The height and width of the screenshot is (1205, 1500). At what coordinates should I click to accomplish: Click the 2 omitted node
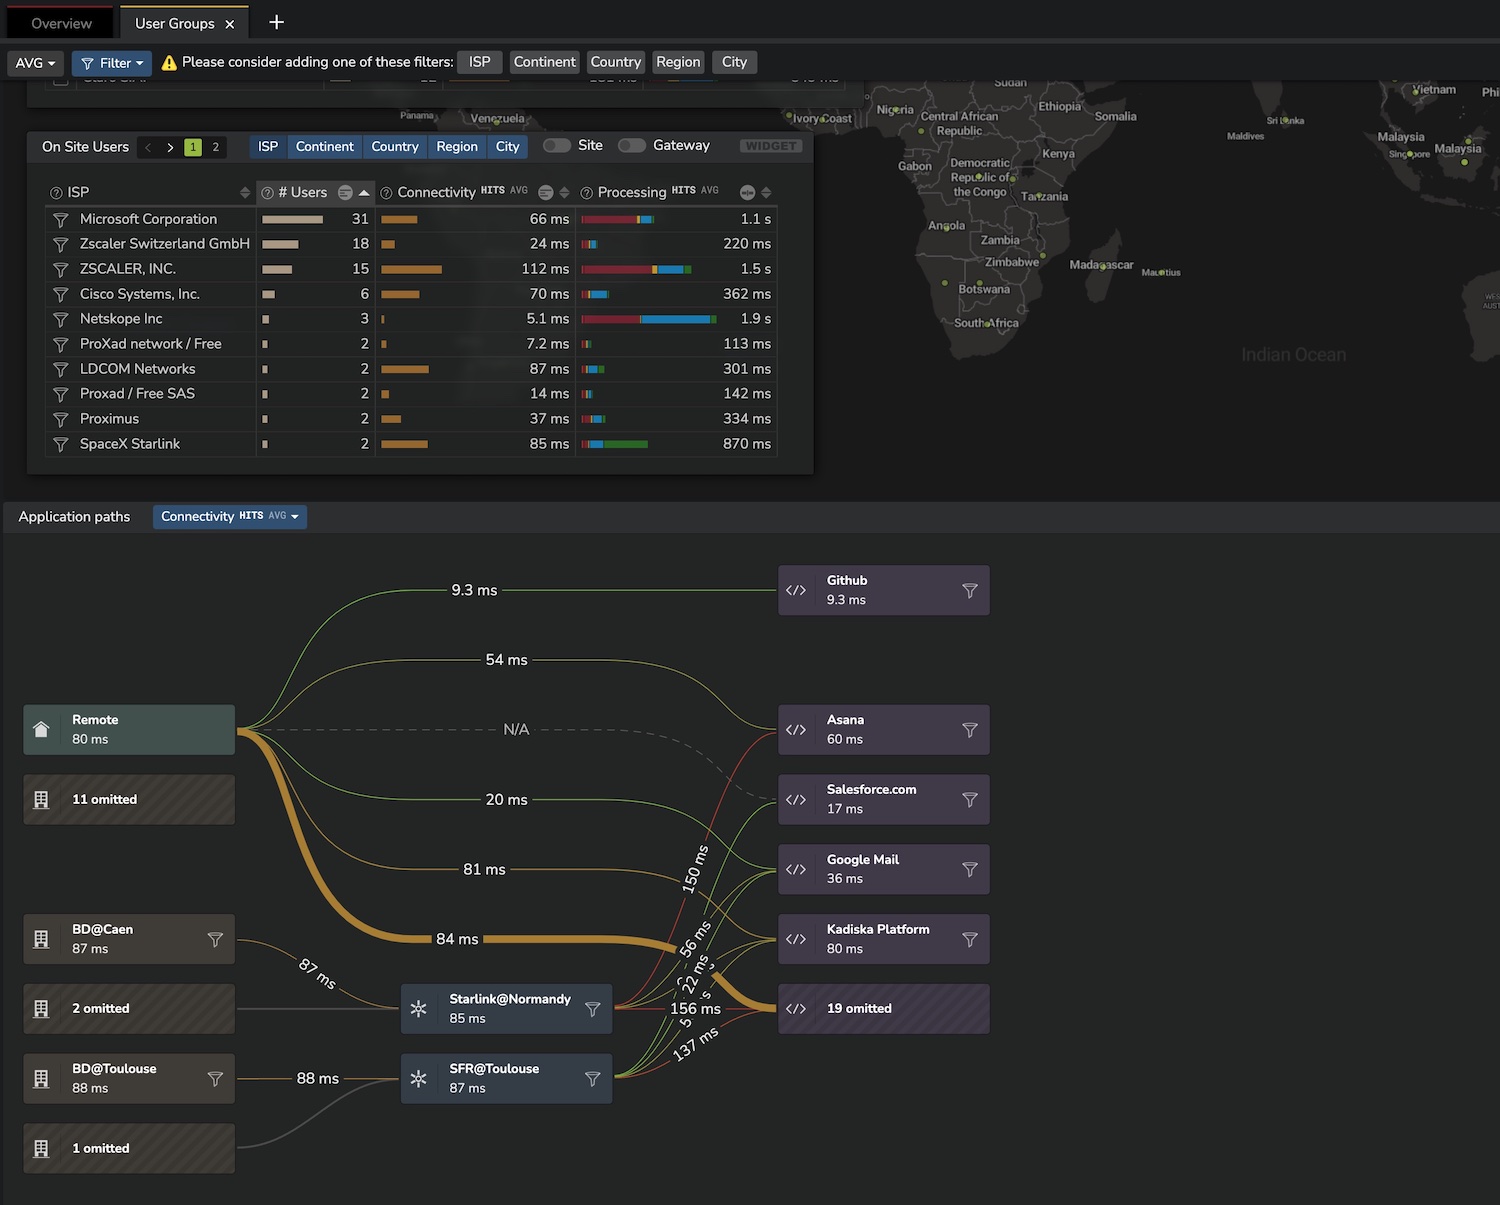pyautogui.click(x=129, y=1009)
